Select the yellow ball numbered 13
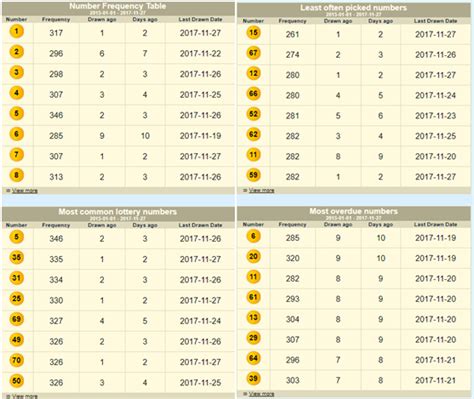The height and width of the screenshot is (399, 474). (253, 318)
